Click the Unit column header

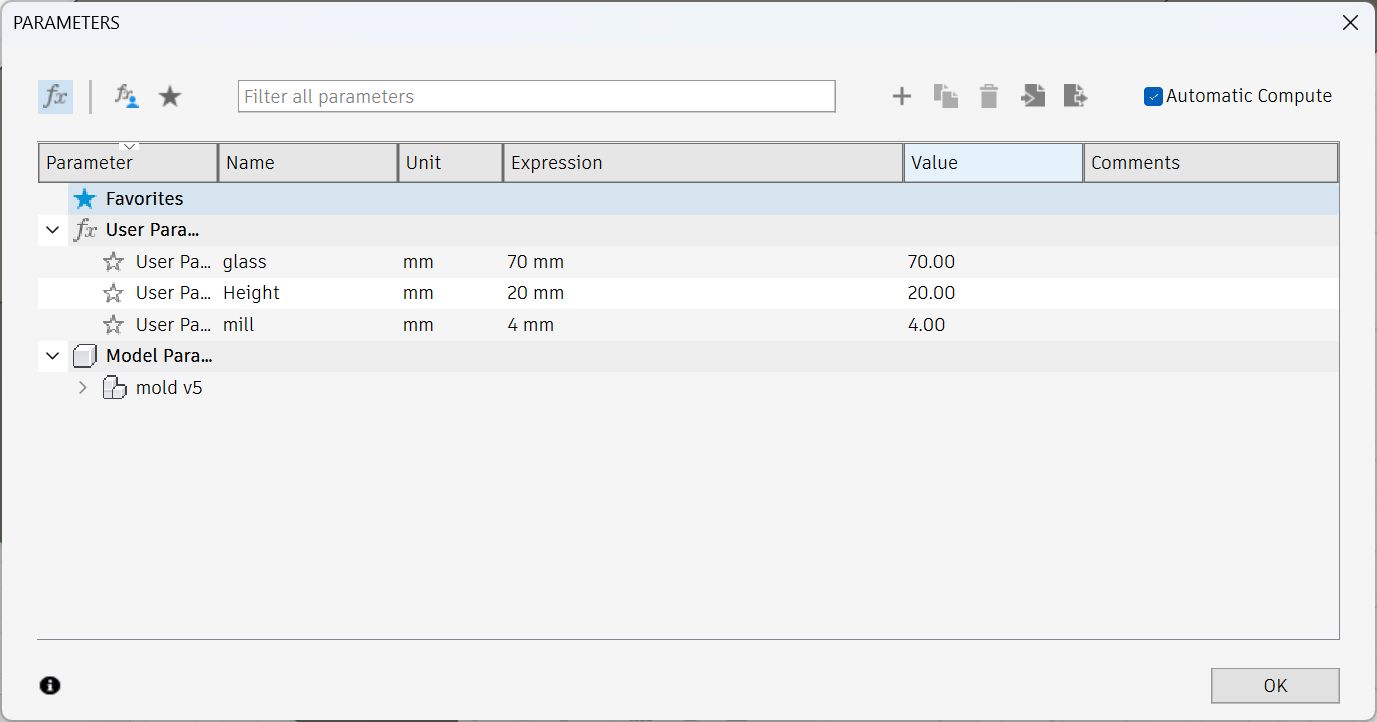point(450,163)
